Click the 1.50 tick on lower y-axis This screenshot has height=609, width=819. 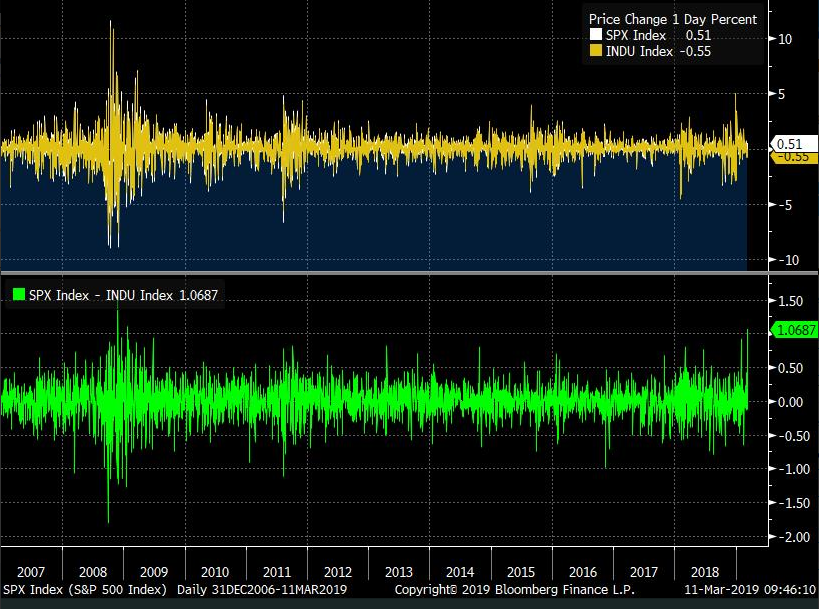pos(790,301)
